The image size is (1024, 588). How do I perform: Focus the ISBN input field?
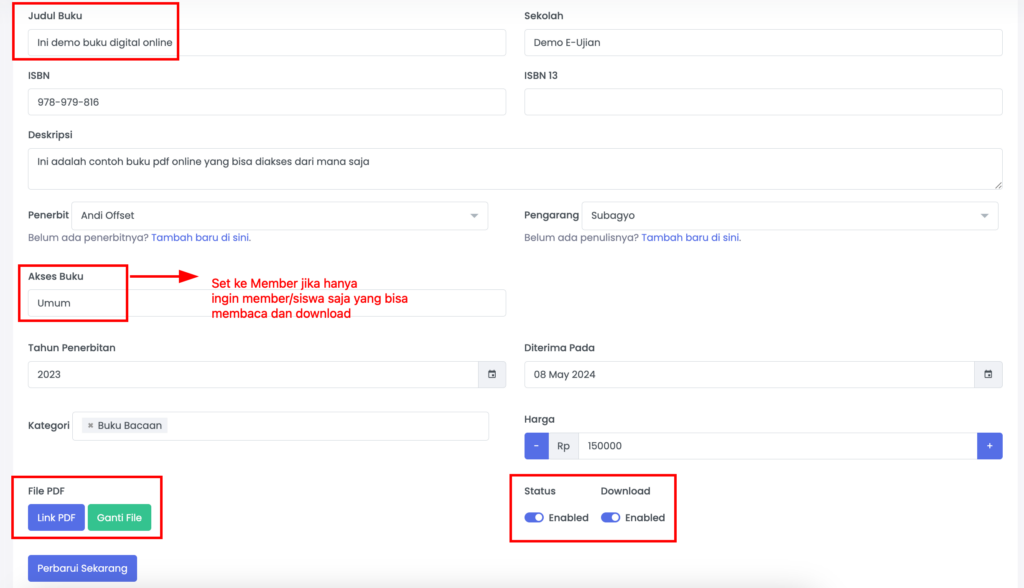(266, 102)
